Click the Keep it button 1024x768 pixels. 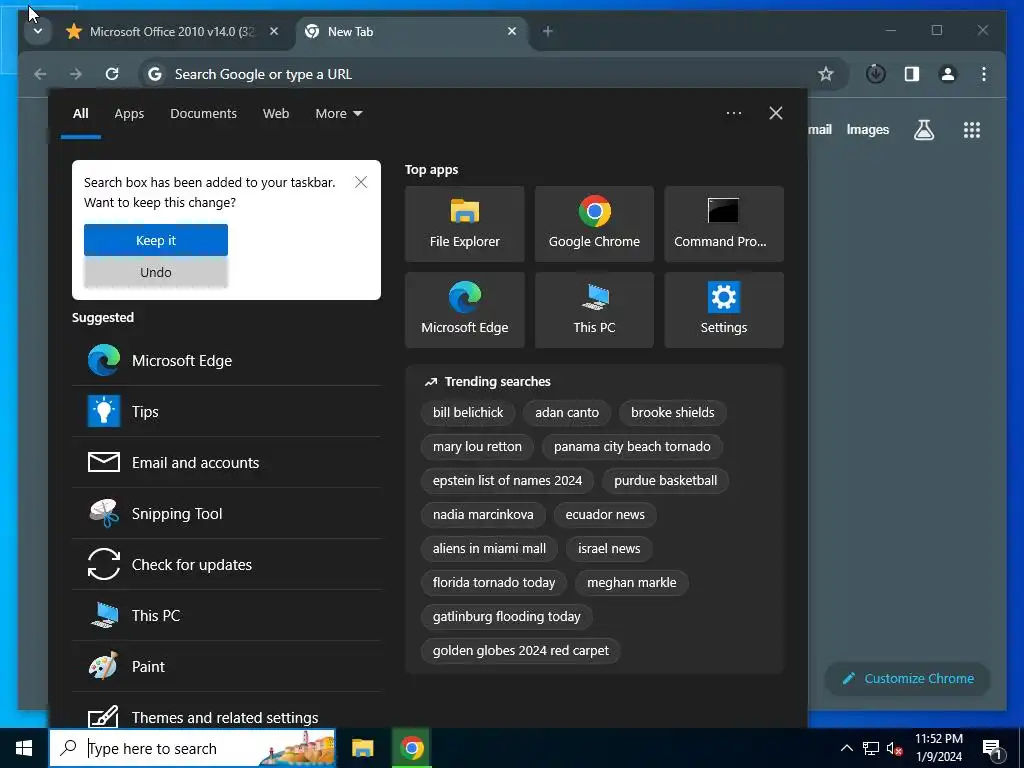155,240
